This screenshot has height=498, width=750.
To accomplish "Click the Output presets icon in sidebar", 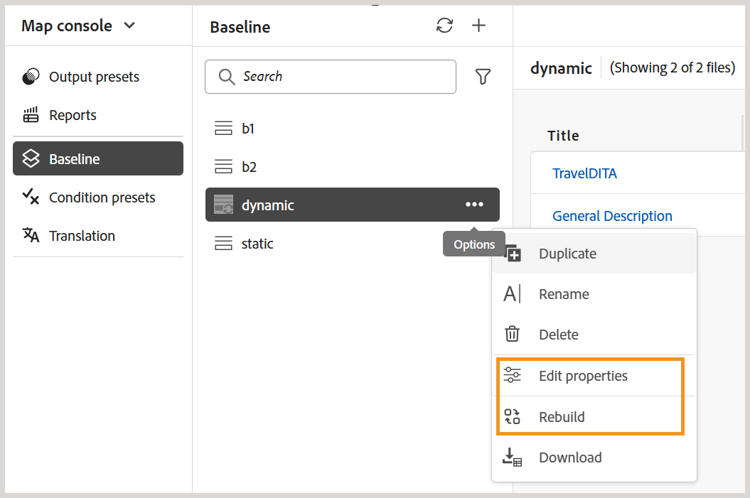I will 31,77.
